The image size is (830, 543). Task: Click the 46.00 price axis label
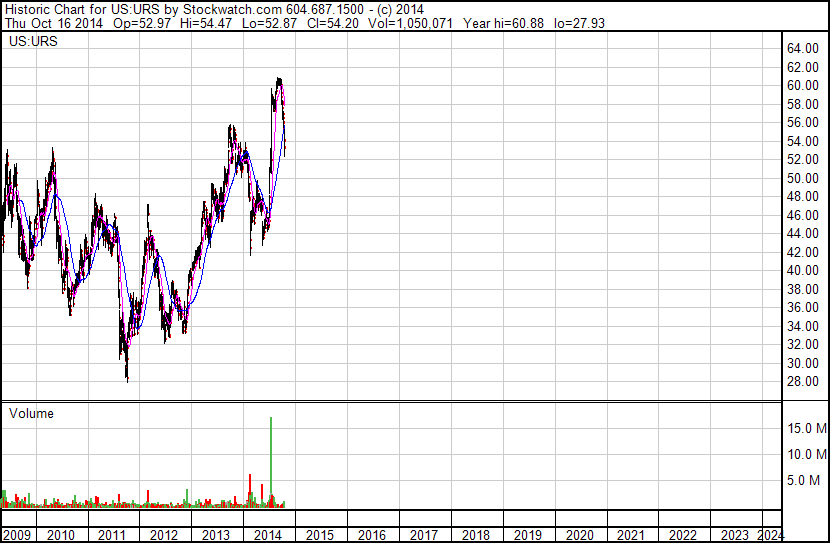click(803, 215)
